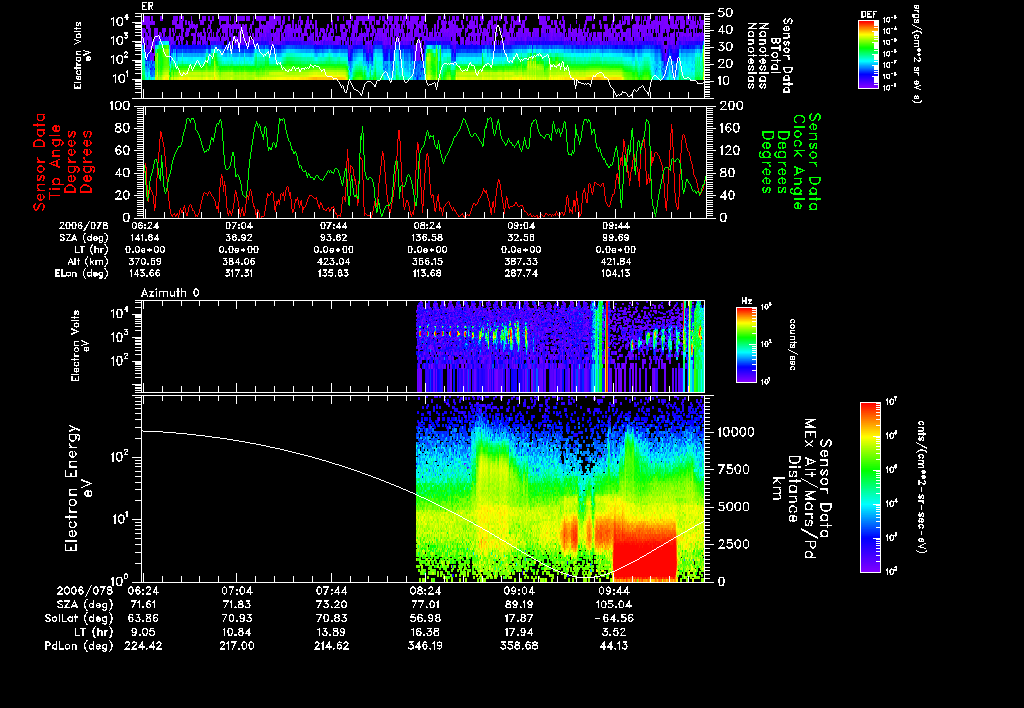Select altitude value 366.15
Image resolution: width=1024 pixels, height=708 pixels.
(x=428, y=262)
